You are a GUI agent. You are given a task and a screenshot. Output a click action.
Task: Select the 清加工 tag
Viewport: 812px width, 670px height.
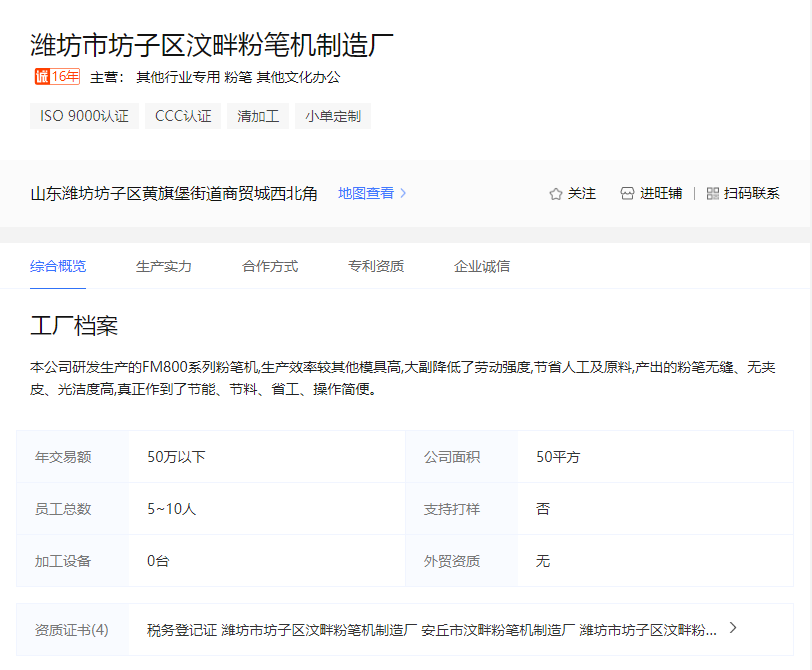[257, 116]
